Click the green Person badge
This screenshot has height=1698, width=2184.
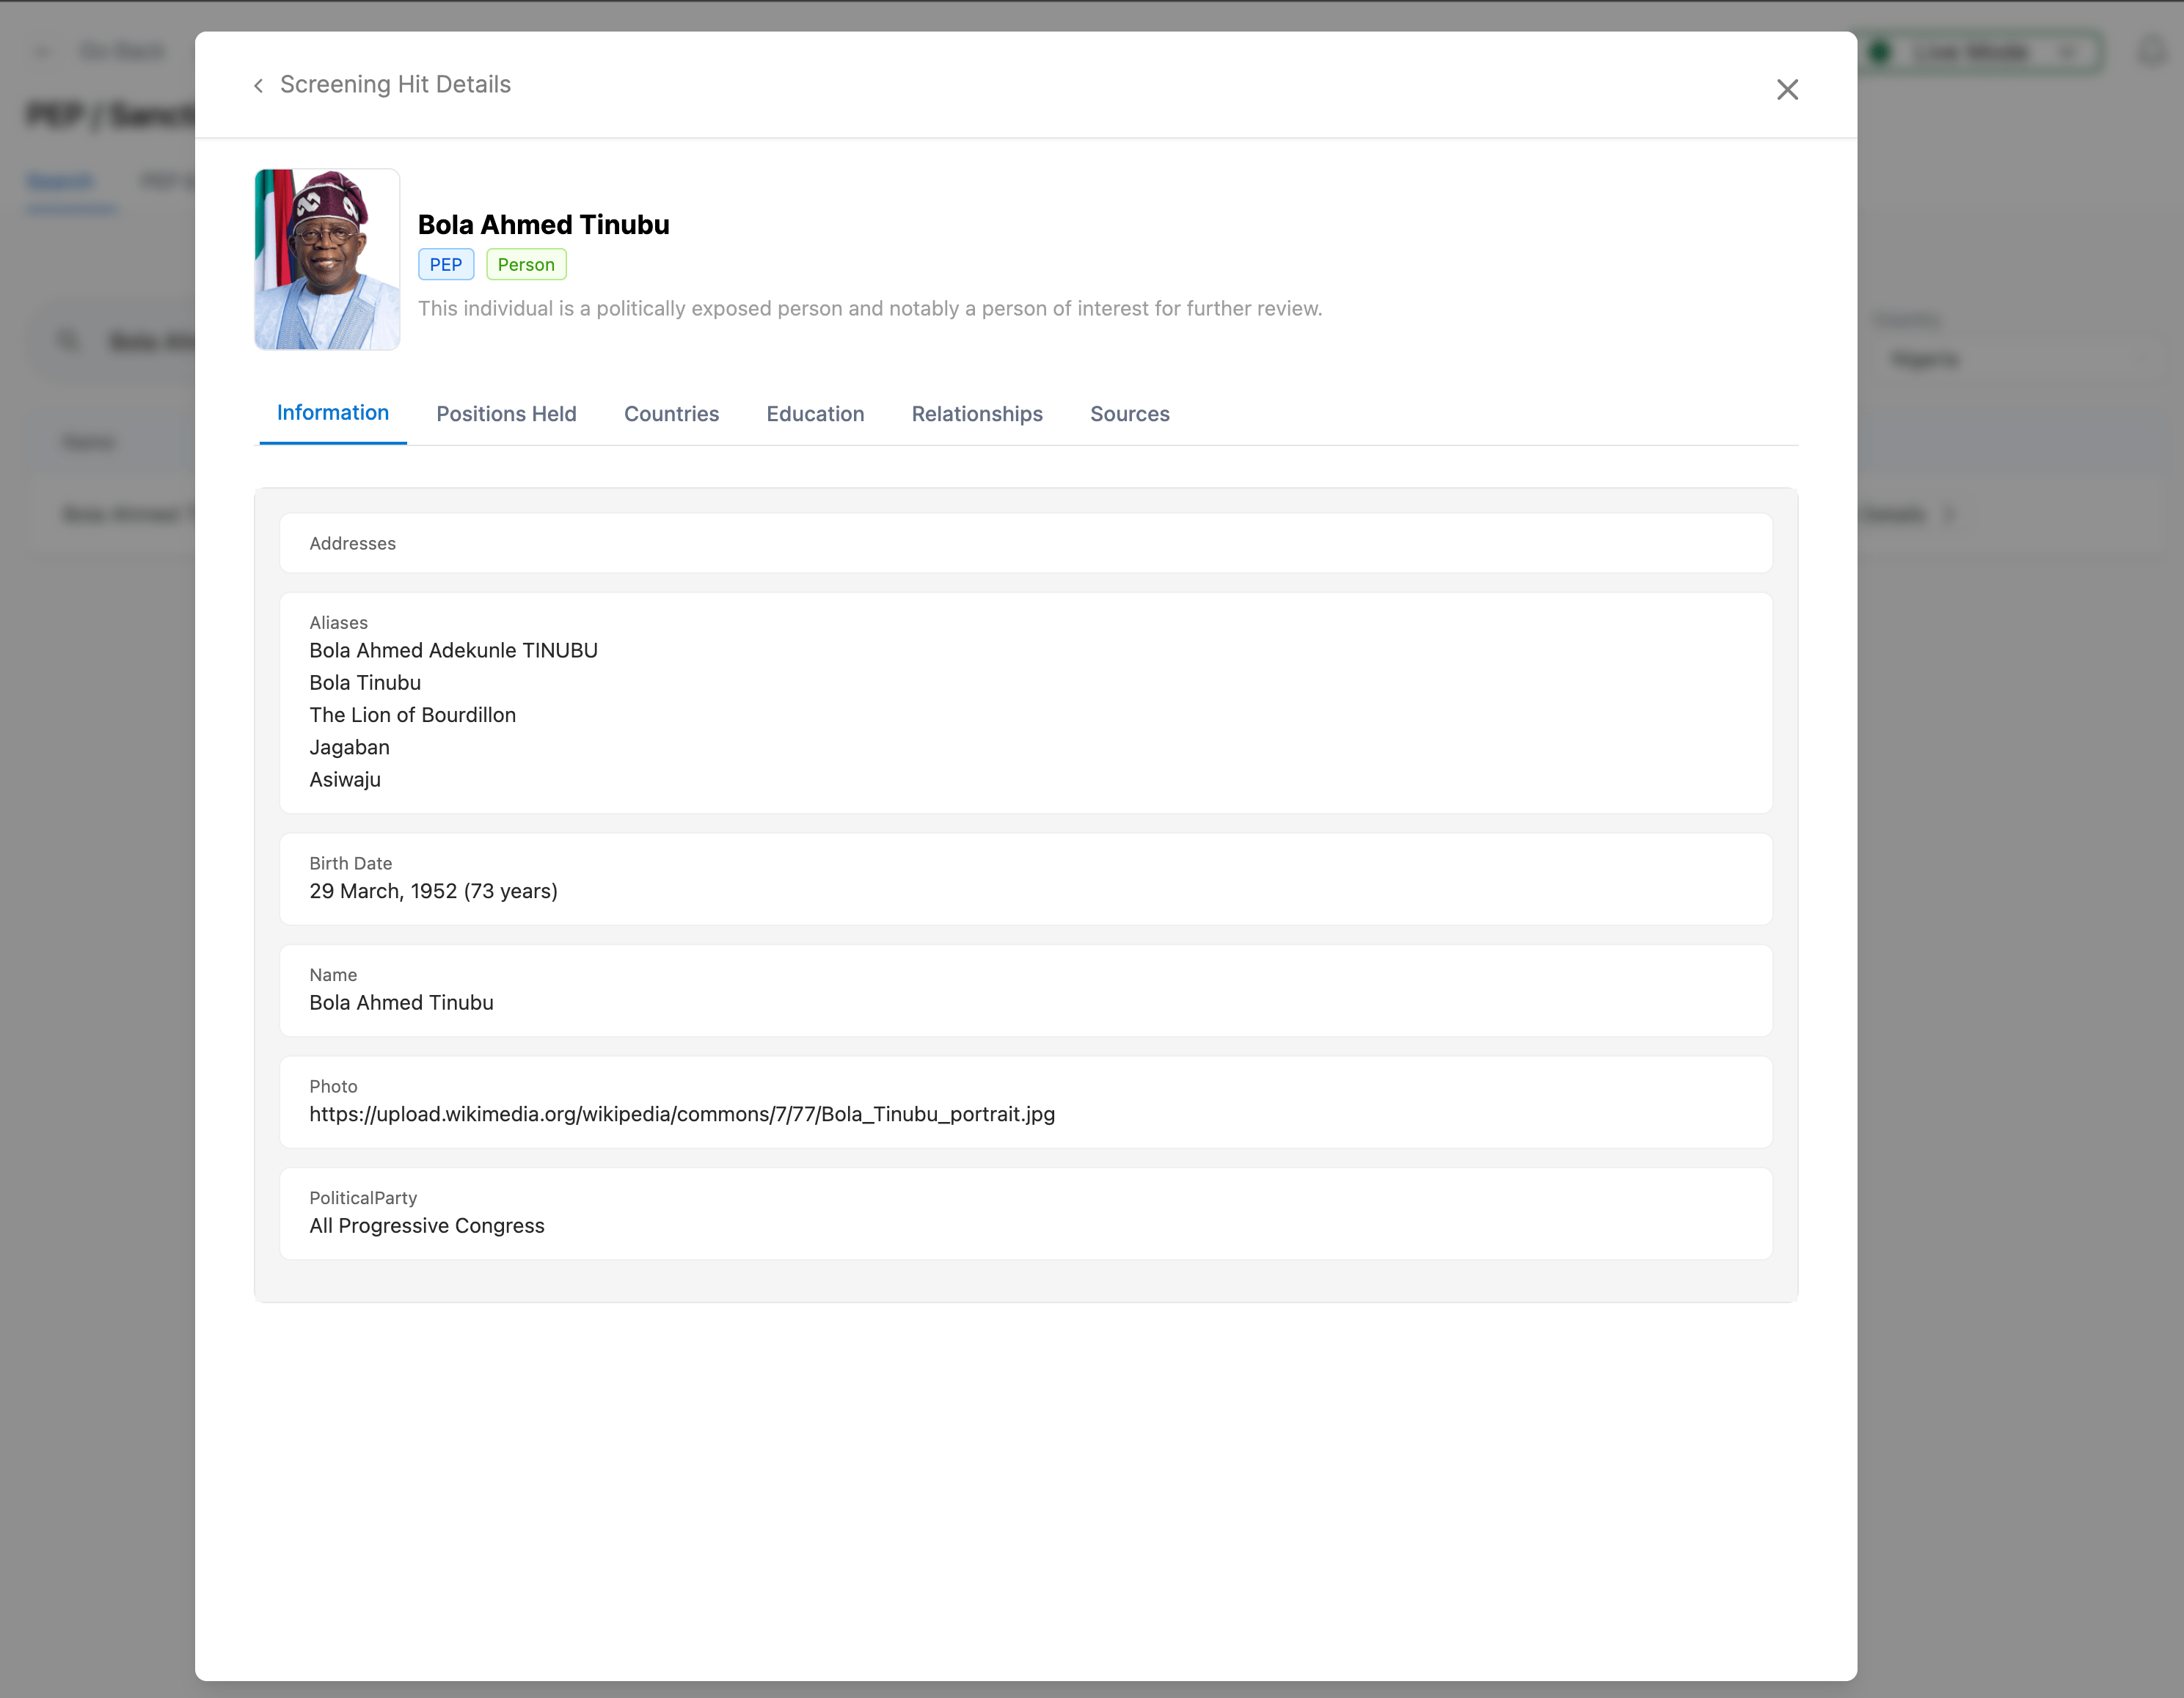[526, 265]
